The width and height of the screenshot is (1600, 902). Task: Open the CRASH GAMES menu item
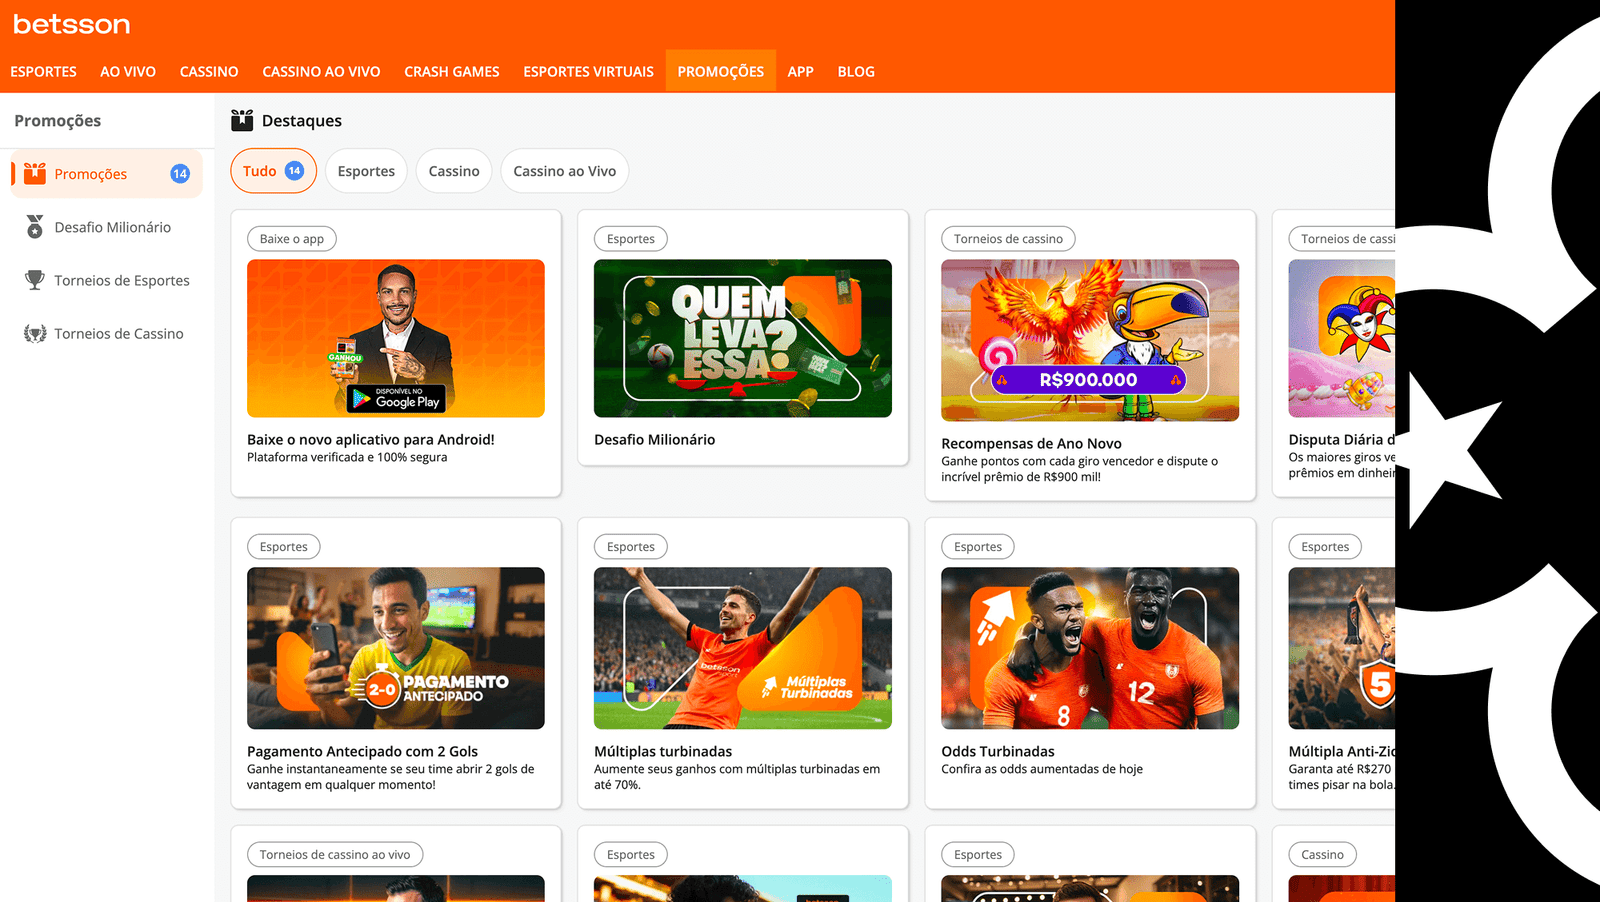tap(451, 72)
